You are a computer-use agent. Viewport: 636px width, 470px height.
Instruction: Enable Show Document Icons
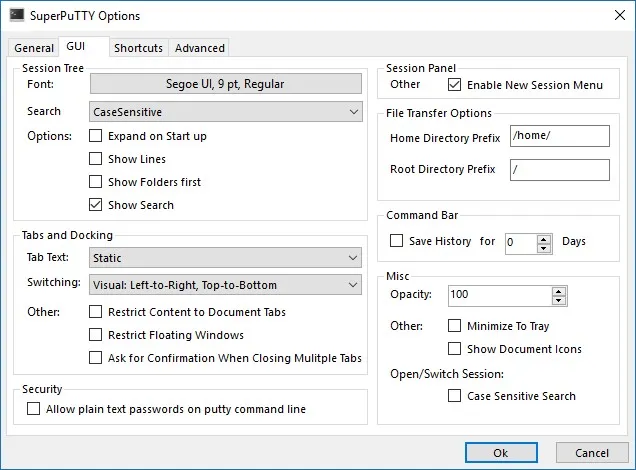tap(454, 349)
